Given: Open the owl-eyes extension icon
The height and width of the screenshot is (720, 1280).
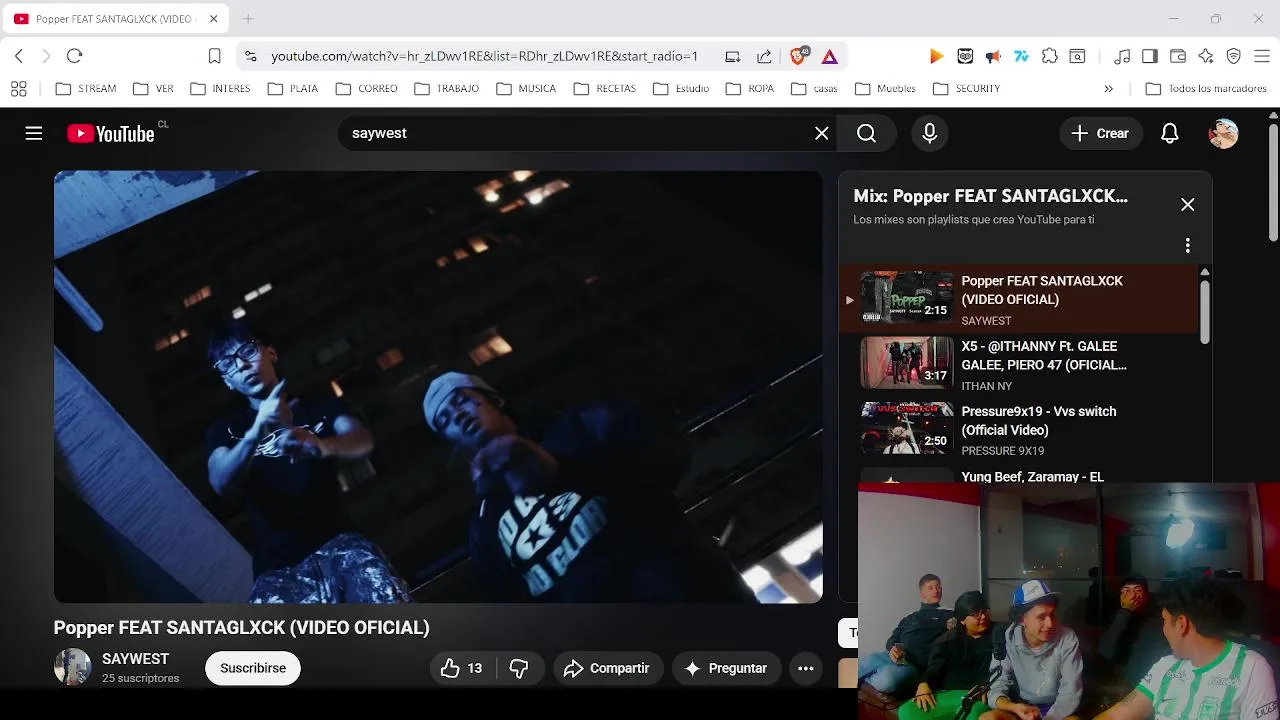Looking at the screenshot, I should pos(965,56).
